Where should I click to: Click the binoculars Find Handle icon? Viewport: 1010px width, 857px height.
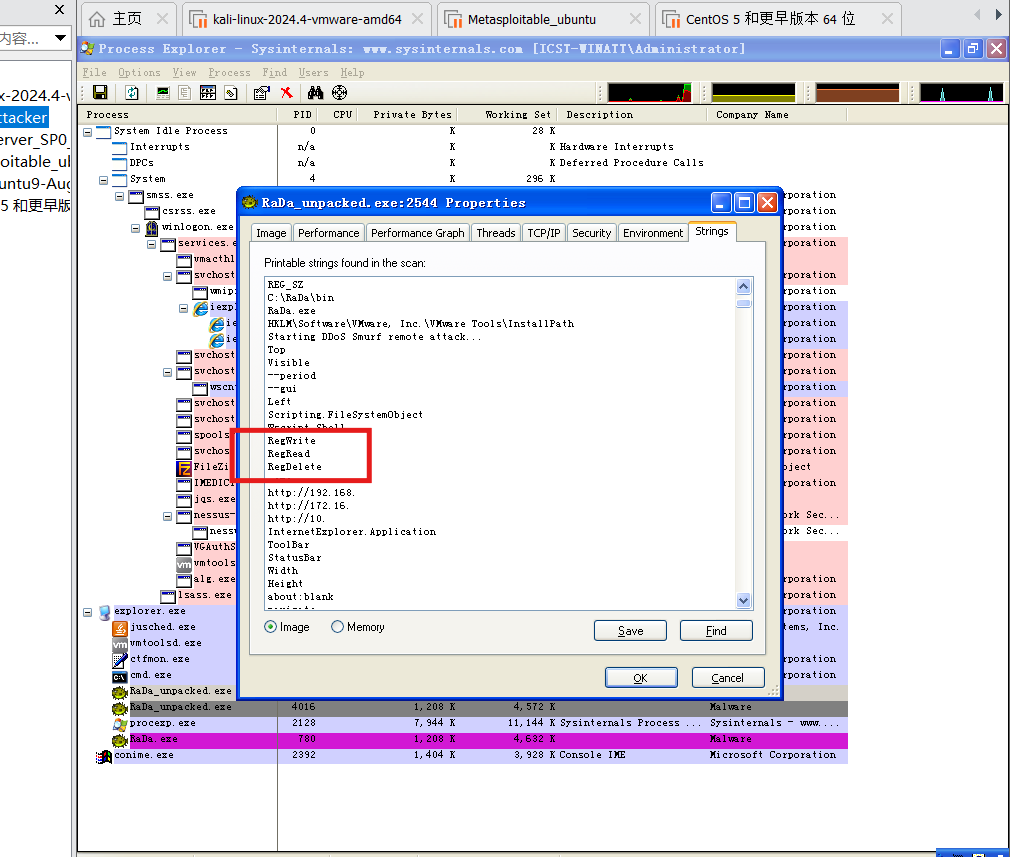[x=316, y=93]
